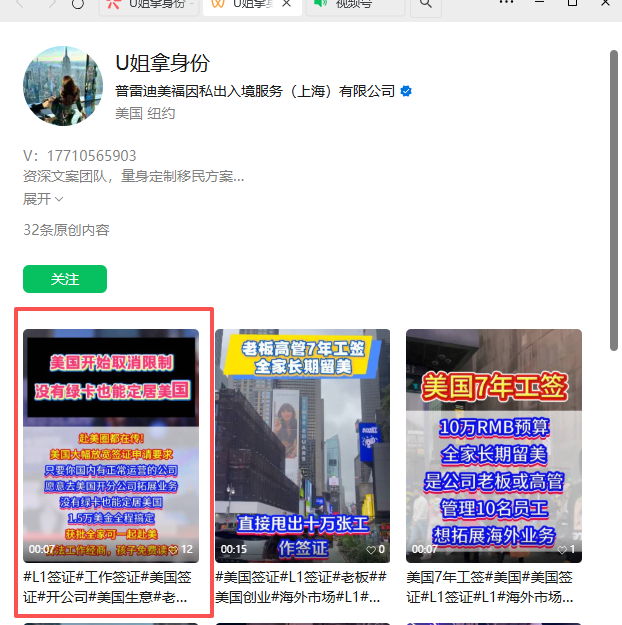Image resolution: width=622 pixels, height=625 pixels.
Task: Click caption #L1签证#工作签证#美国签证
Action: coord(108,587)
